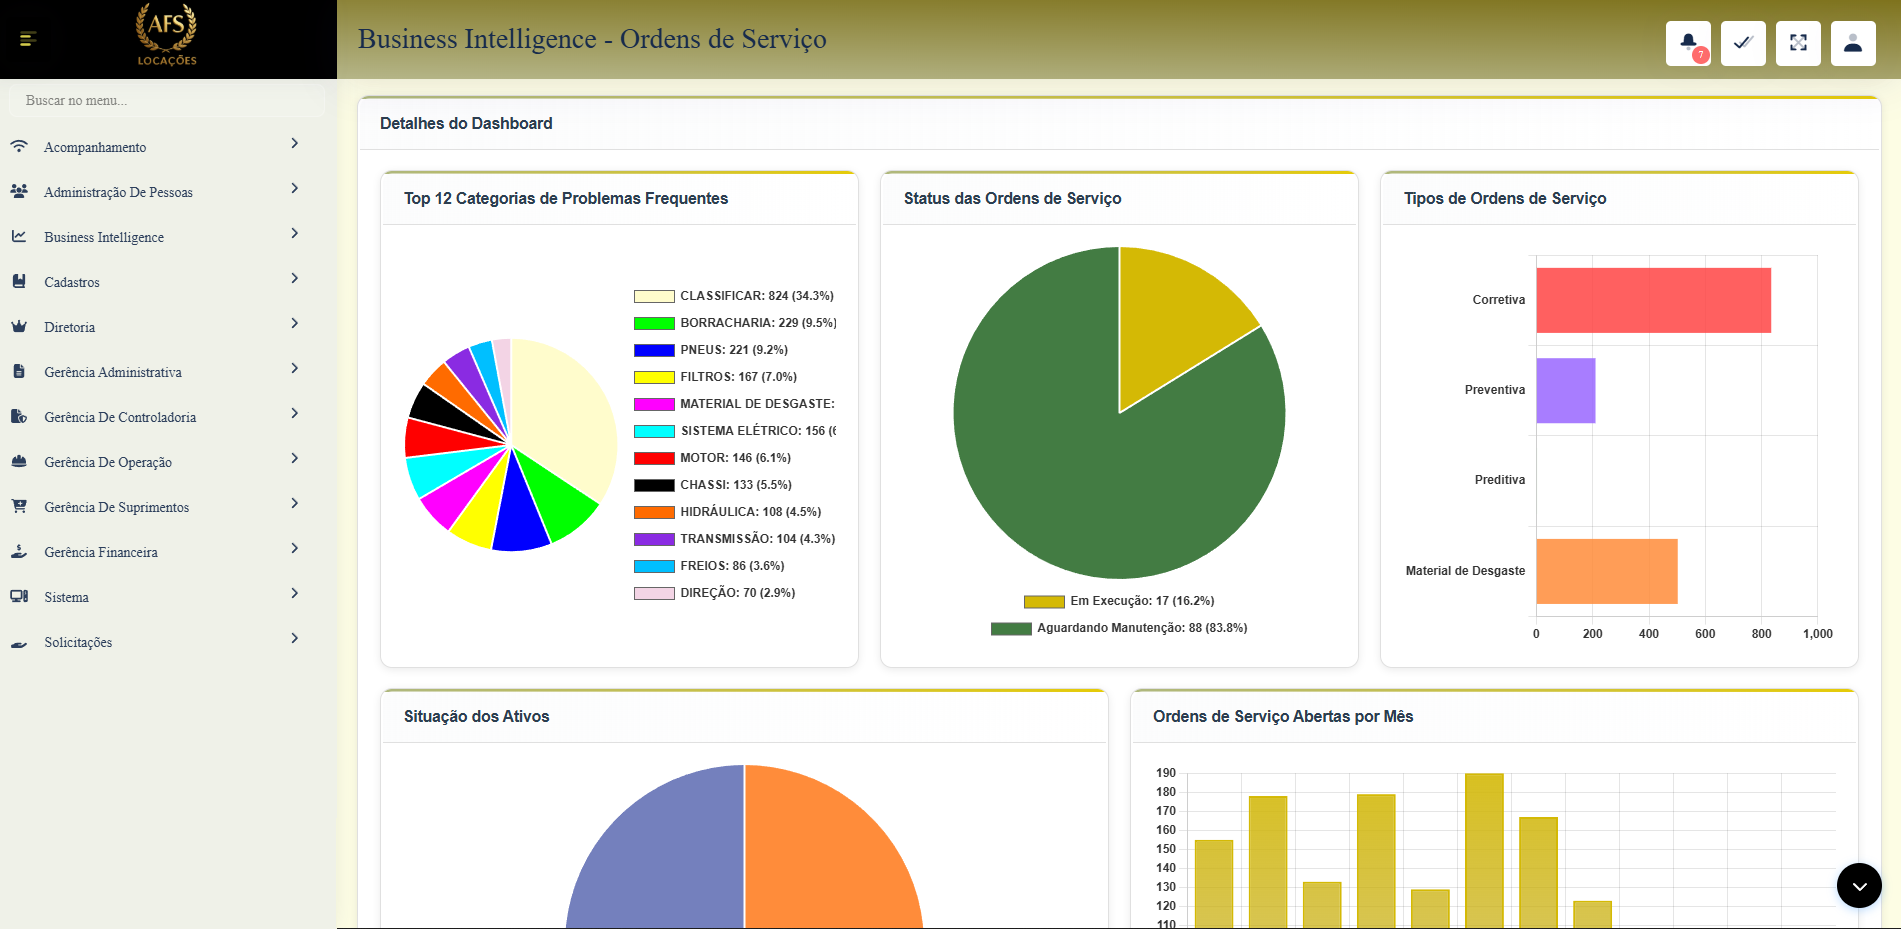Select the Business Intelligence chart icon

click(19, 234)
